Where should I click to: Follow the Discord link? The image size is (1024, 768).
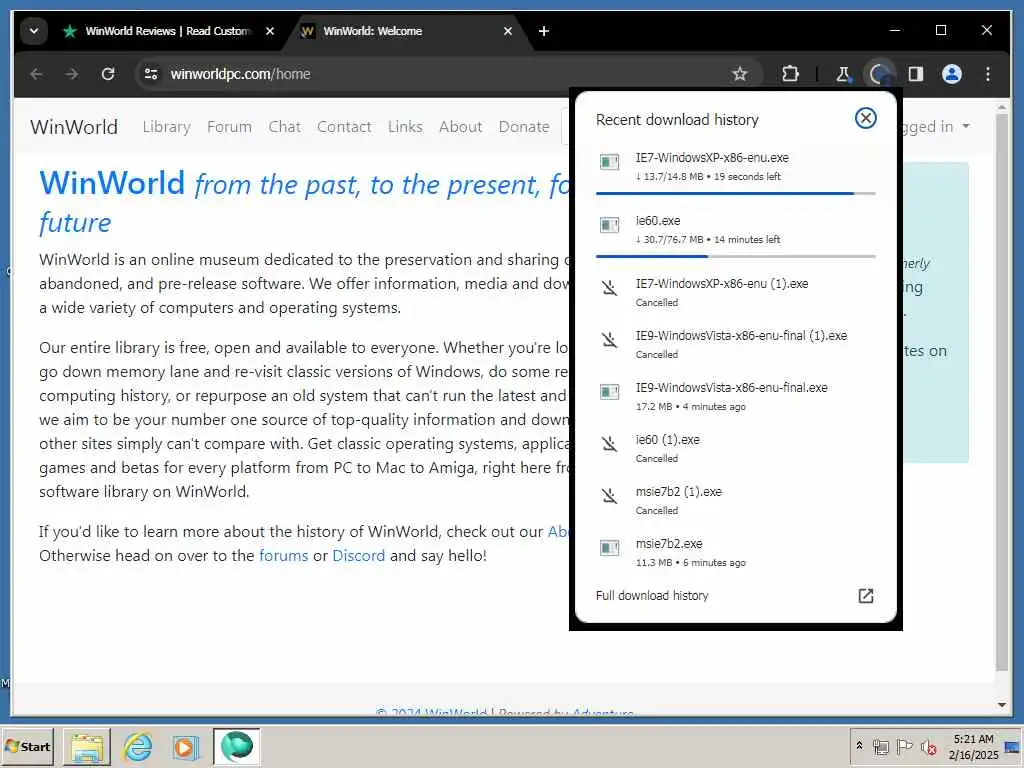click(x=359, y=556)
